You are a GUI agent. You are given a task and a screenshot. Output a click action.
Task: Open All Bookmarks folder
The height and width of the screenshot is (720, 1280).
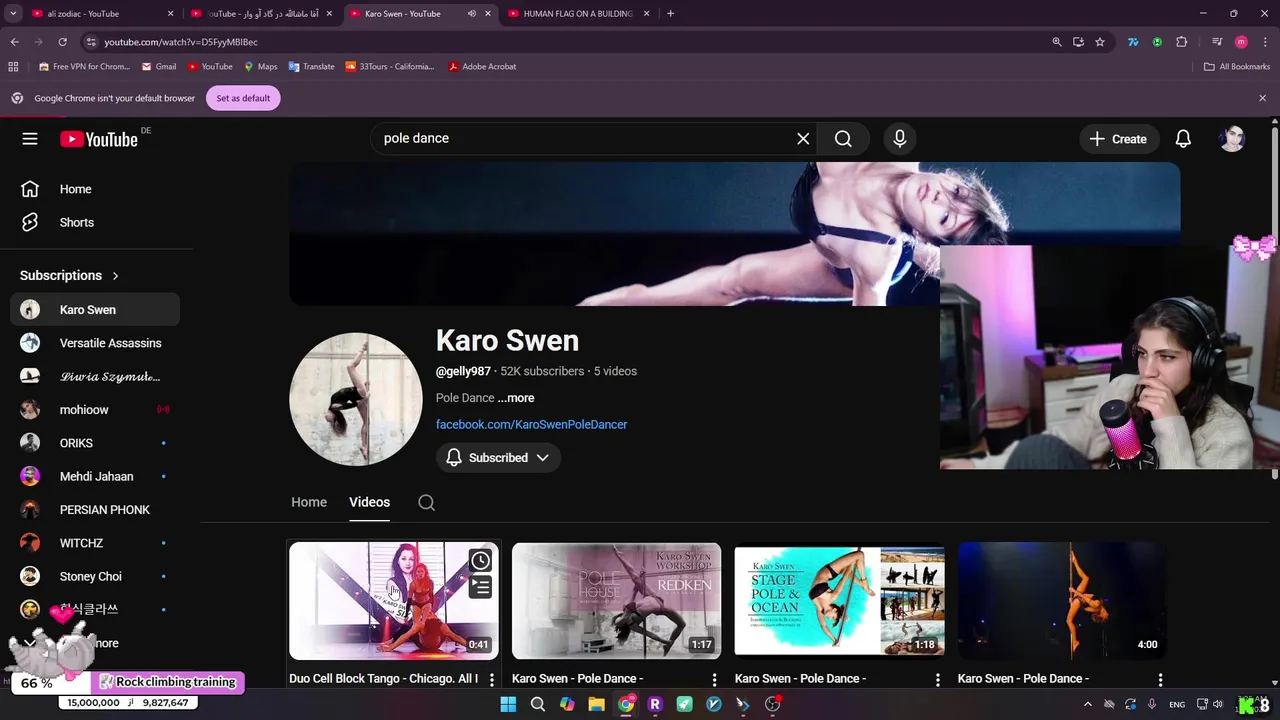[1237, 66]
